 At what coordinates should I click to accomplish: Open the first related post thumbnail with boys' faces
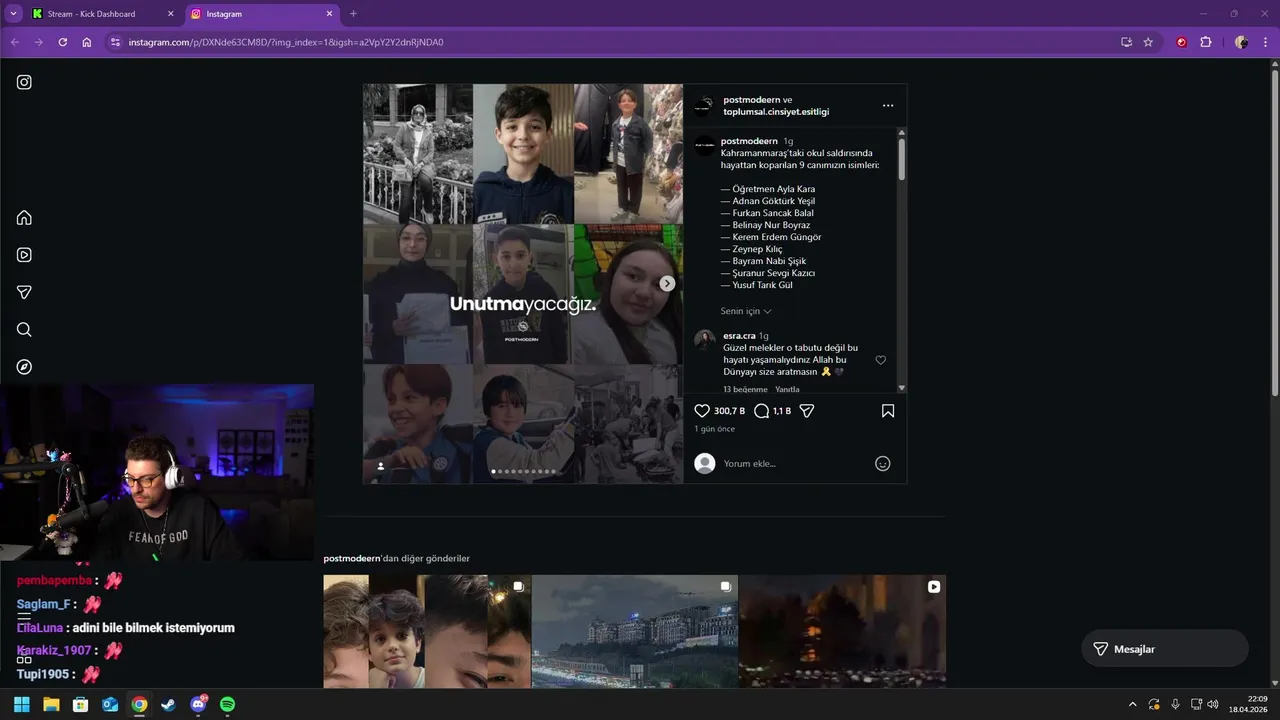pos(427,631)
